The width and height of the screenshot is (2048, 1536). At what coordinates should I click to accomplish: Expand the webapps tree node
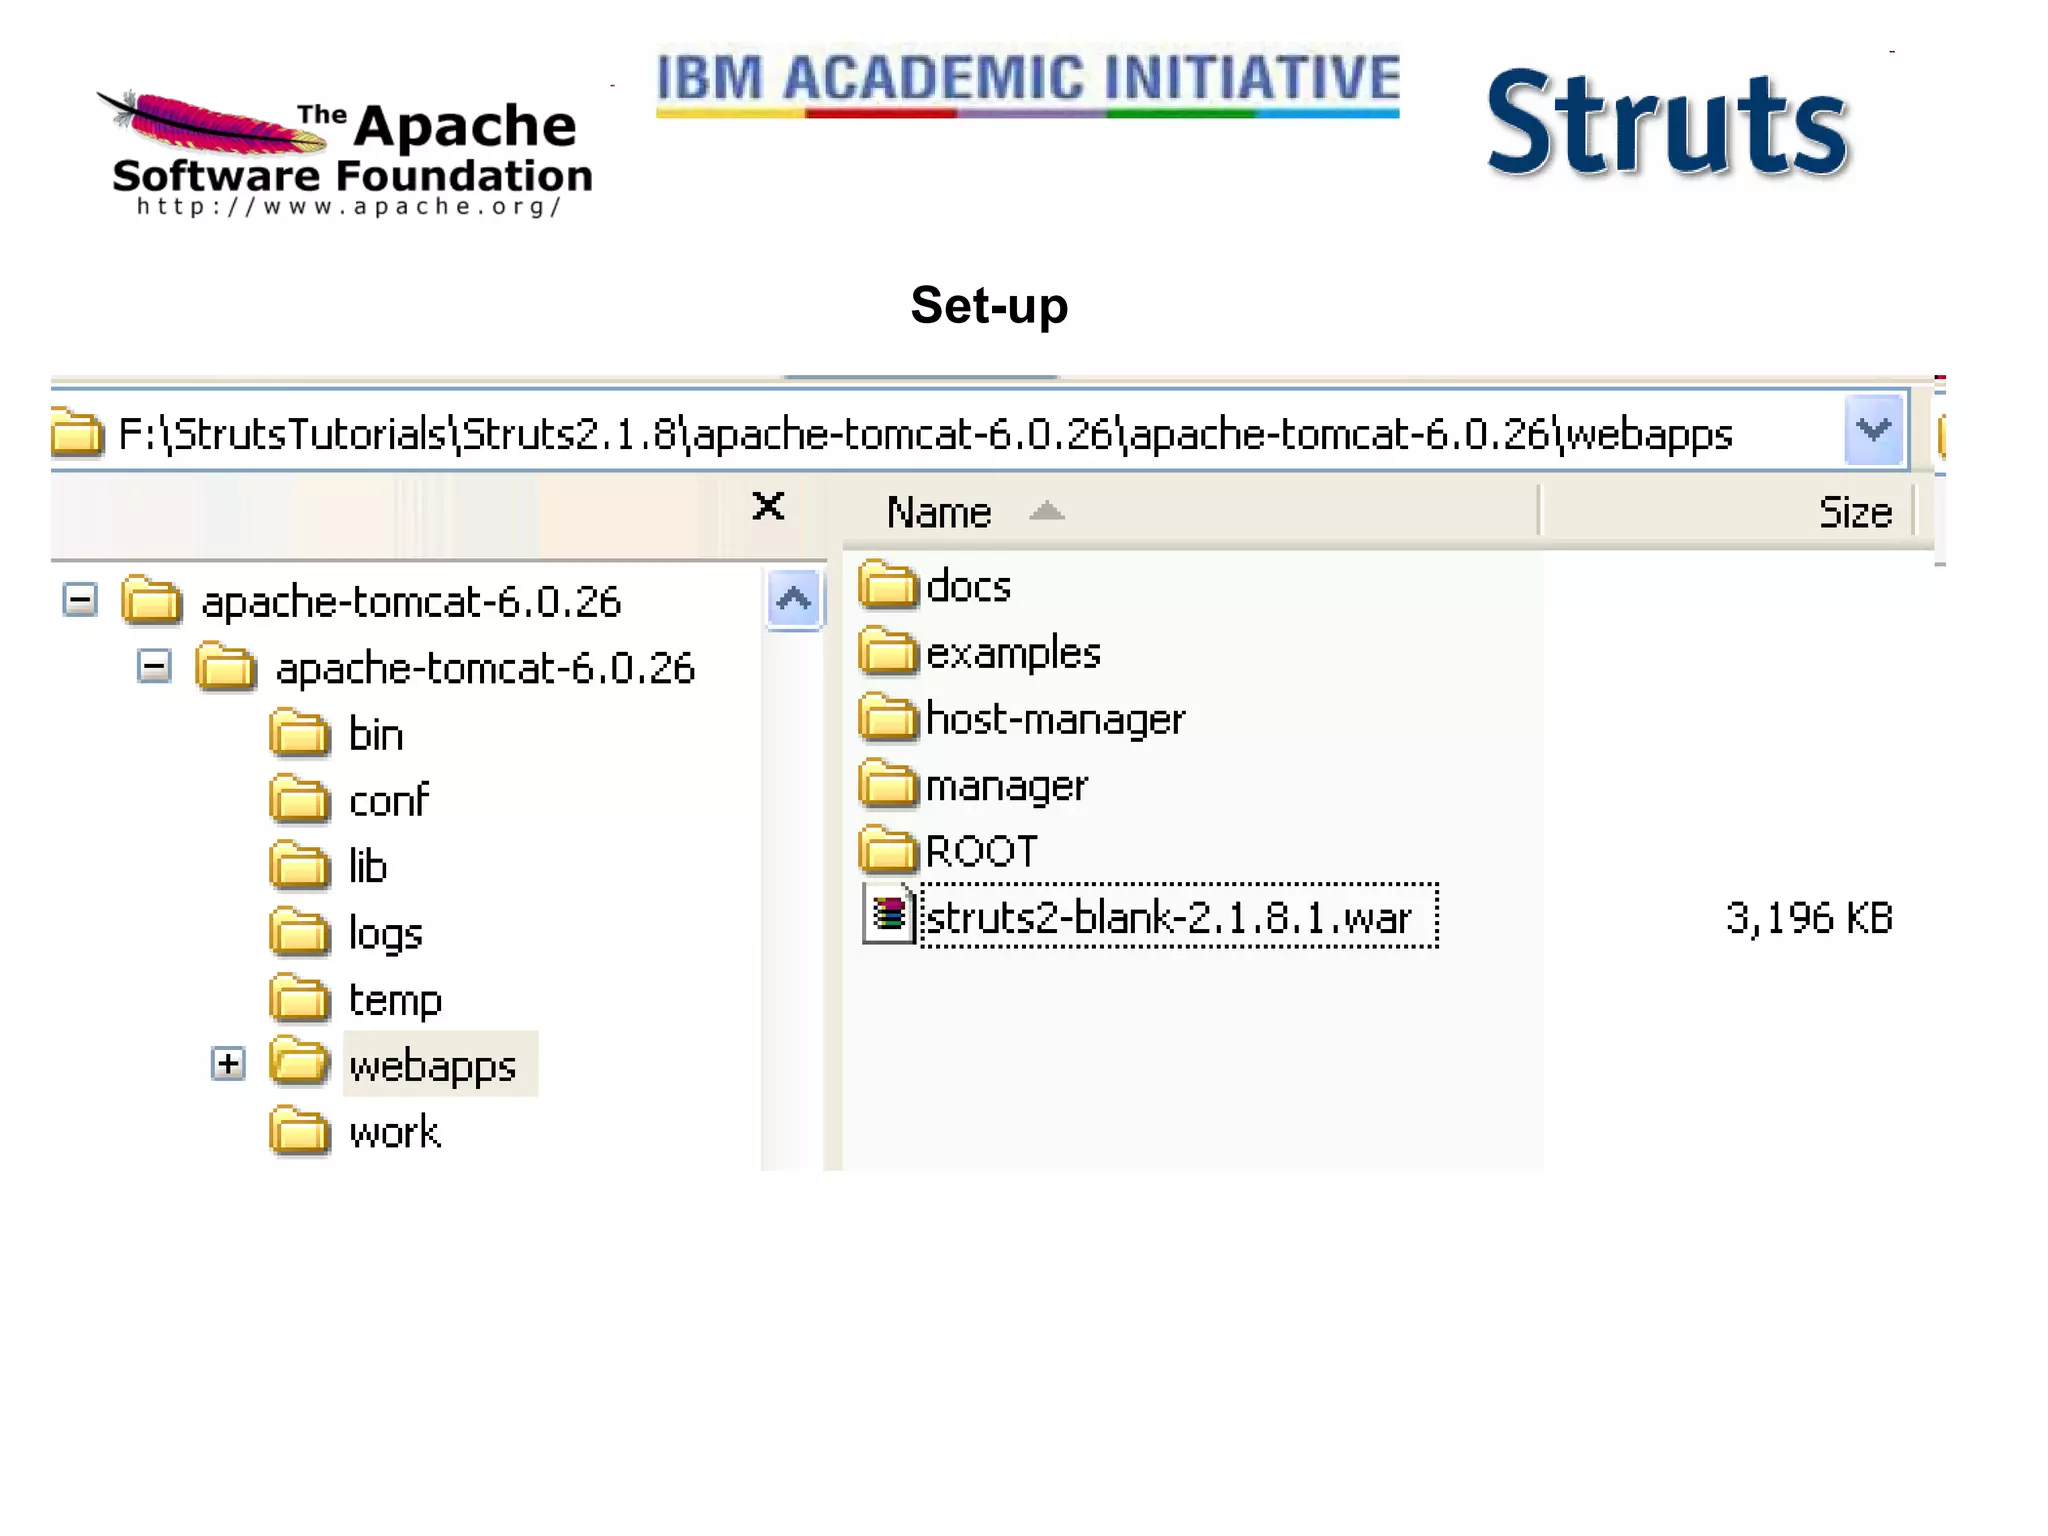click(228, 1063)
